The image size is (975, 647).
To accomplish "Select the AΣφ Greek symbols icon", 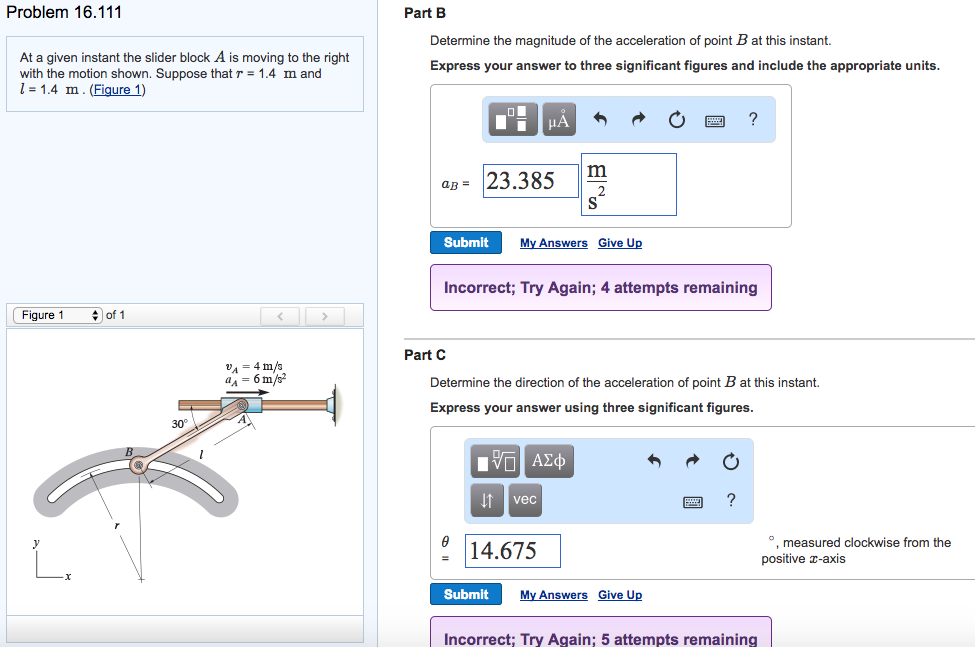I will (x=548, y=461).
